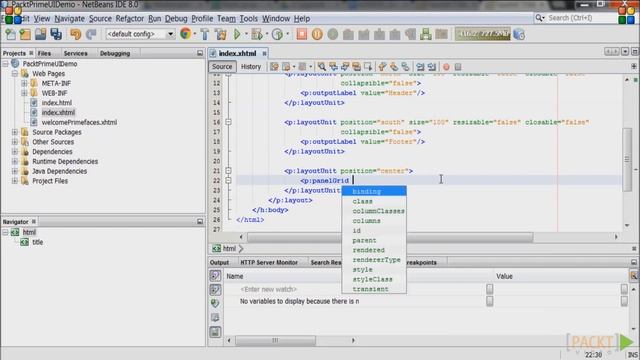Screen dimensions: 640x360
Task: Click the Redo arrow icon
Action: click(91, 34)
